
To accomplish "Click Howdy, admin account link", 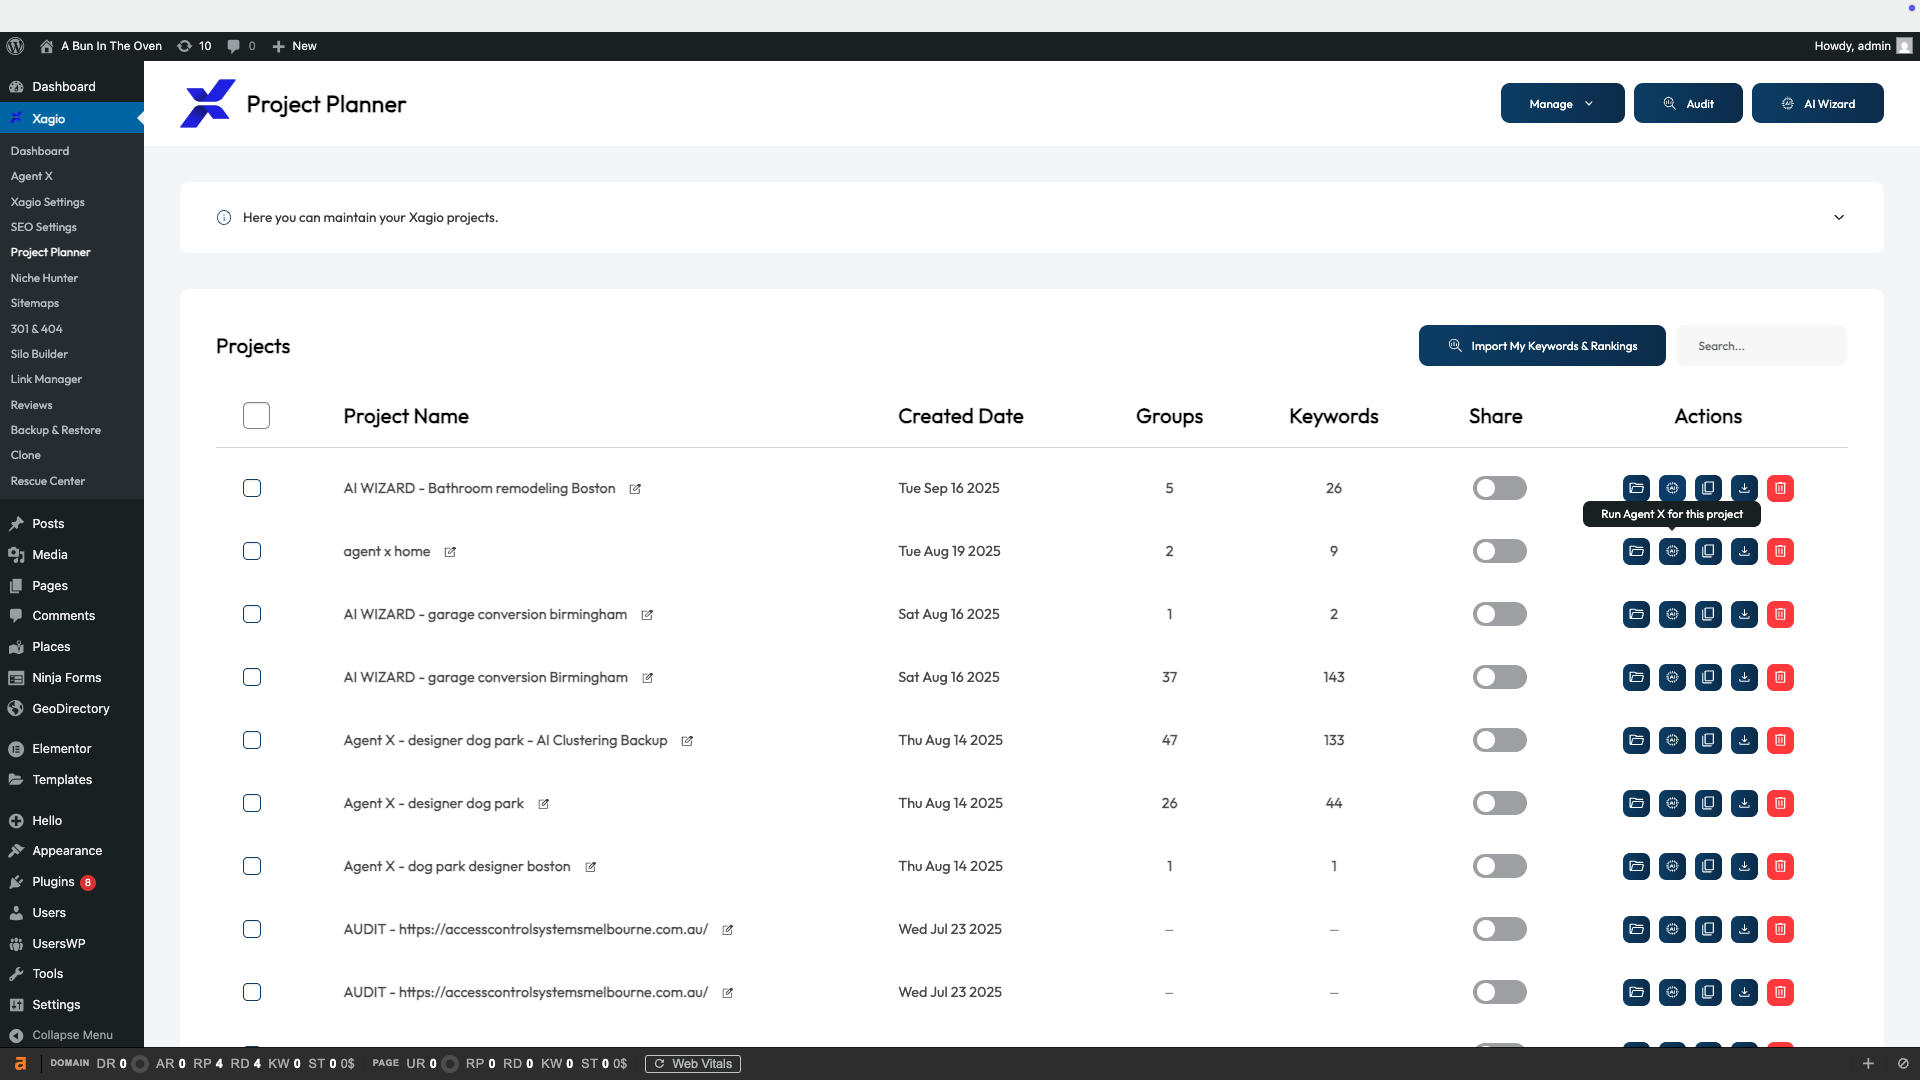I will click(x=1863, y=46).
